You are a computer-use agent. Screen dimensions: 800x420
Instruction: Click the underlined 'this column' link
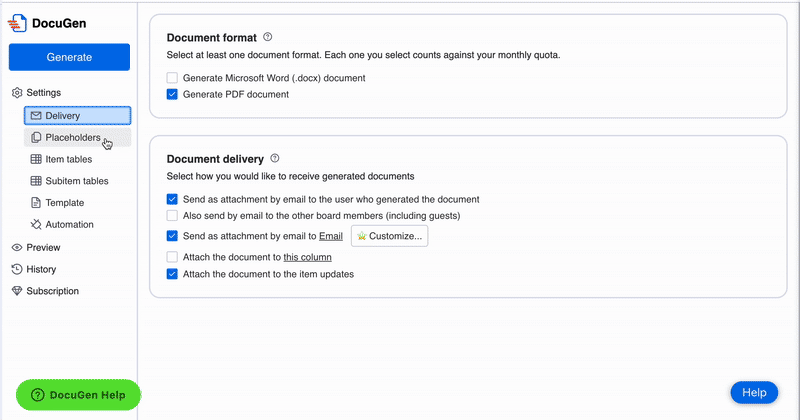point(307,257)
